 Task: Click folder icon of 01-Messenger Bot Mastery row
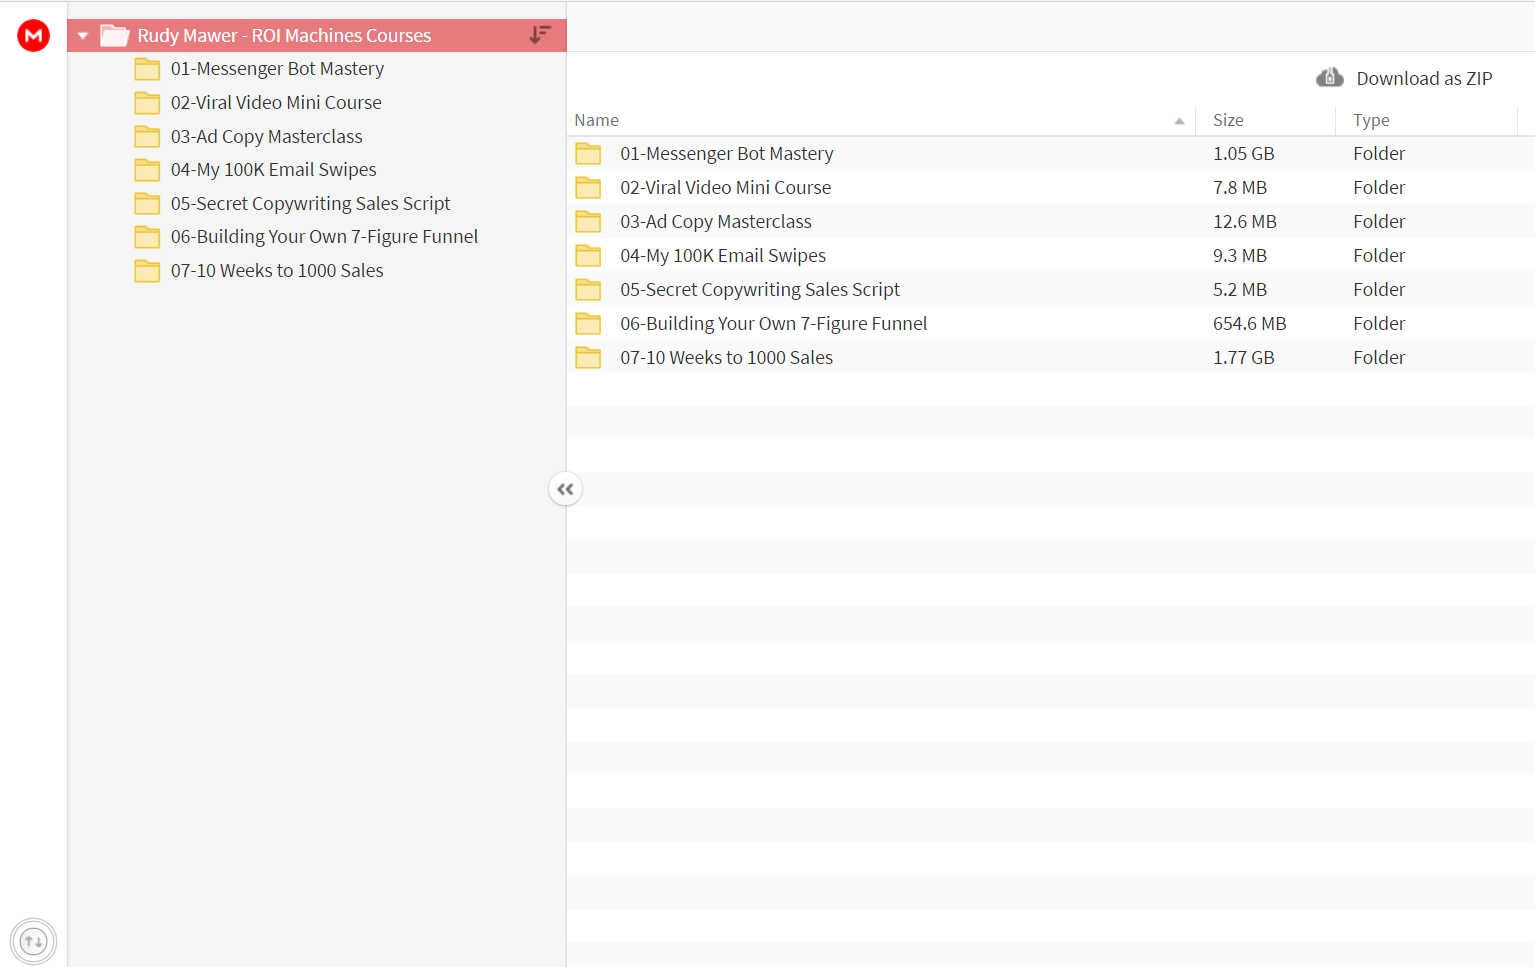[588, 154]
